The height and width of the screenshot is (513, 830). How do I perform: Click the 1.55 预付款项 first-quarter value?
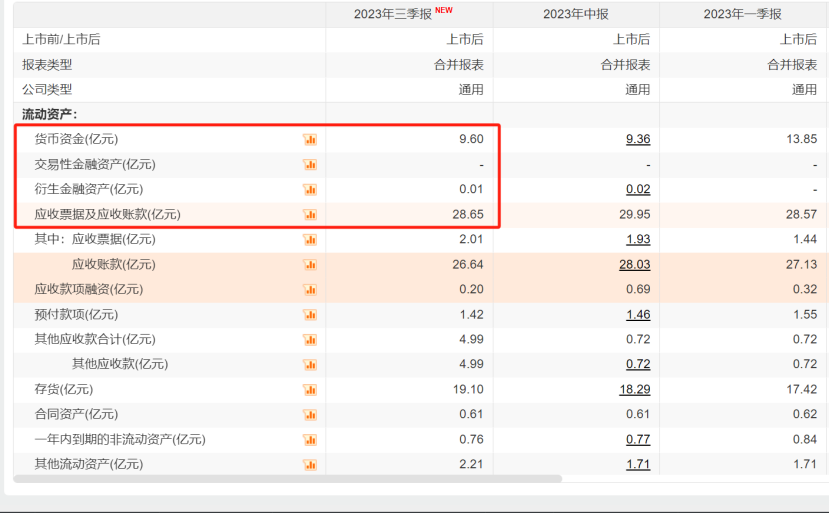805,315
